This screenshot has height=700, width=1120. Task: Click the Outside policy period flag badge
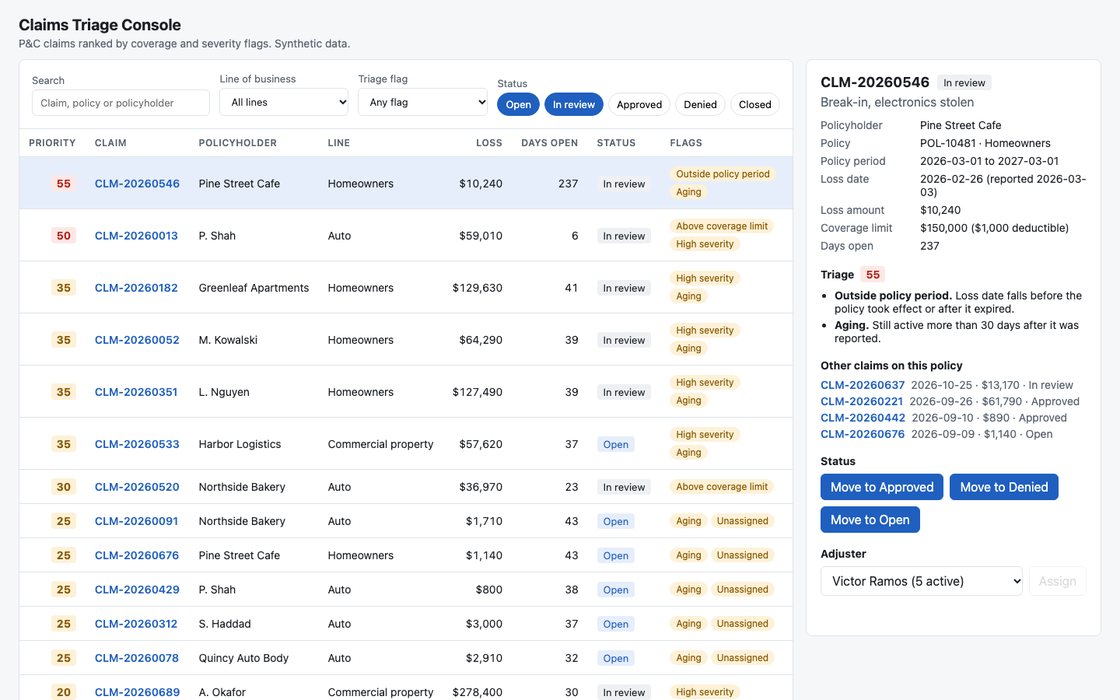(x=723, y=174)
